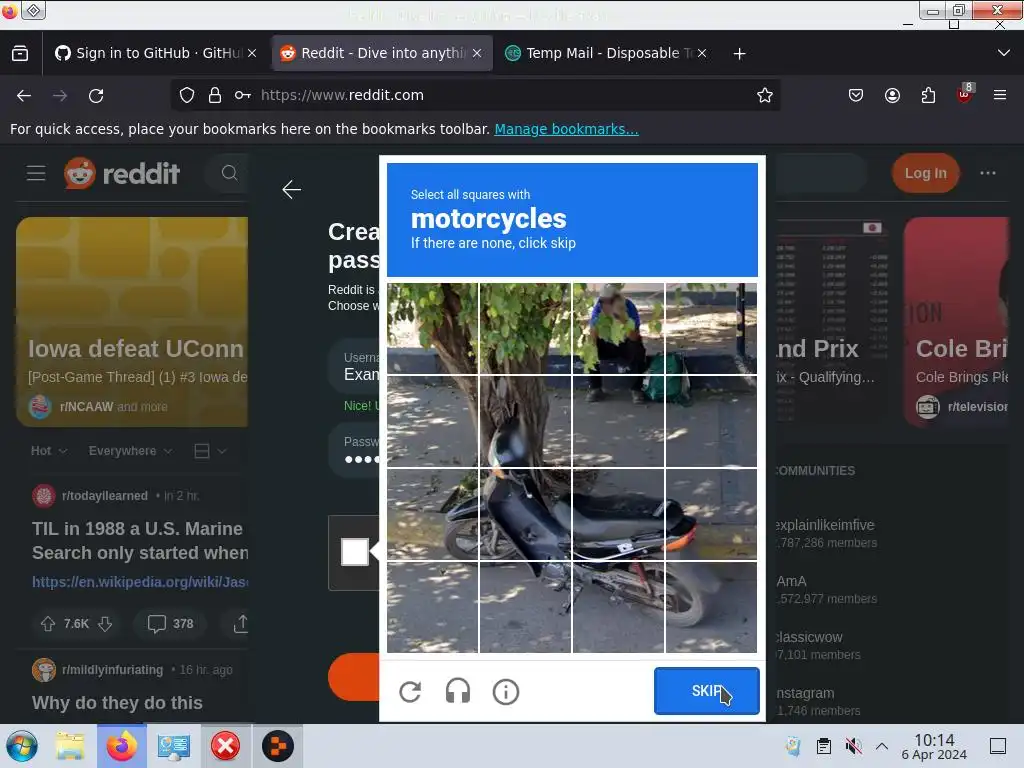Screen dimensions: 1024x768
Task: Downvote the TIL post
Action: coord(105,624)
